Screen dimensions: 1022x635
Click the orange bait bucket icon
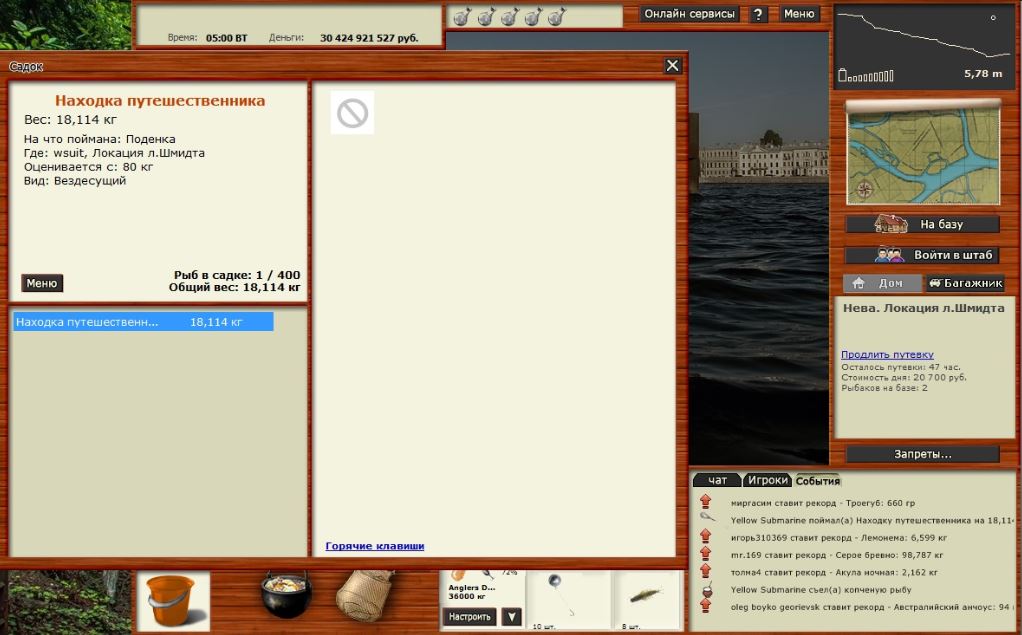171,600
